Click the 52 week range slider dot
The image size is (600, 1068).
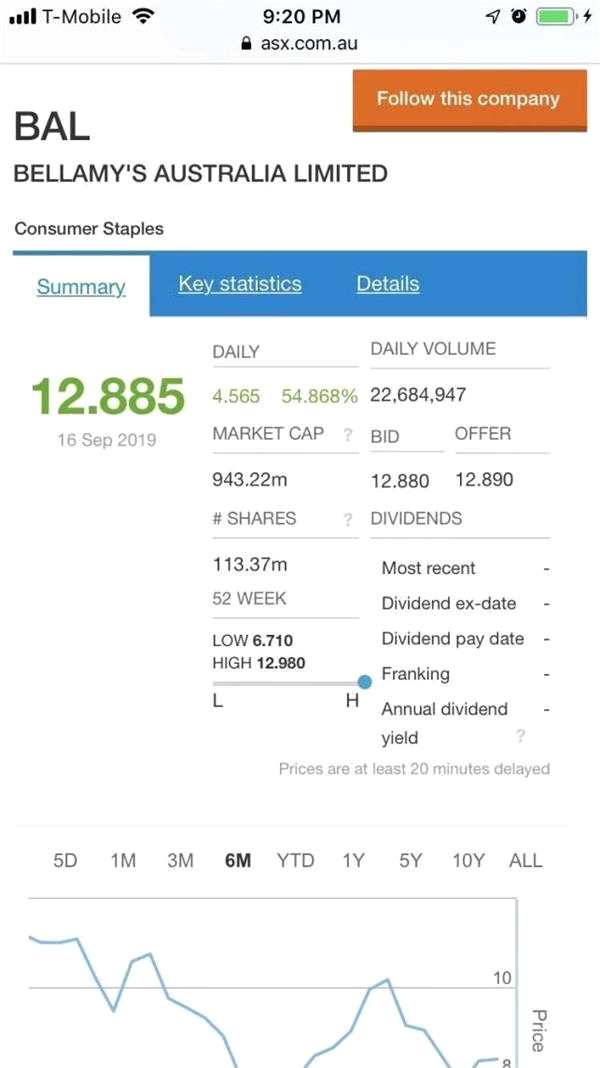(x=365, y=682)
